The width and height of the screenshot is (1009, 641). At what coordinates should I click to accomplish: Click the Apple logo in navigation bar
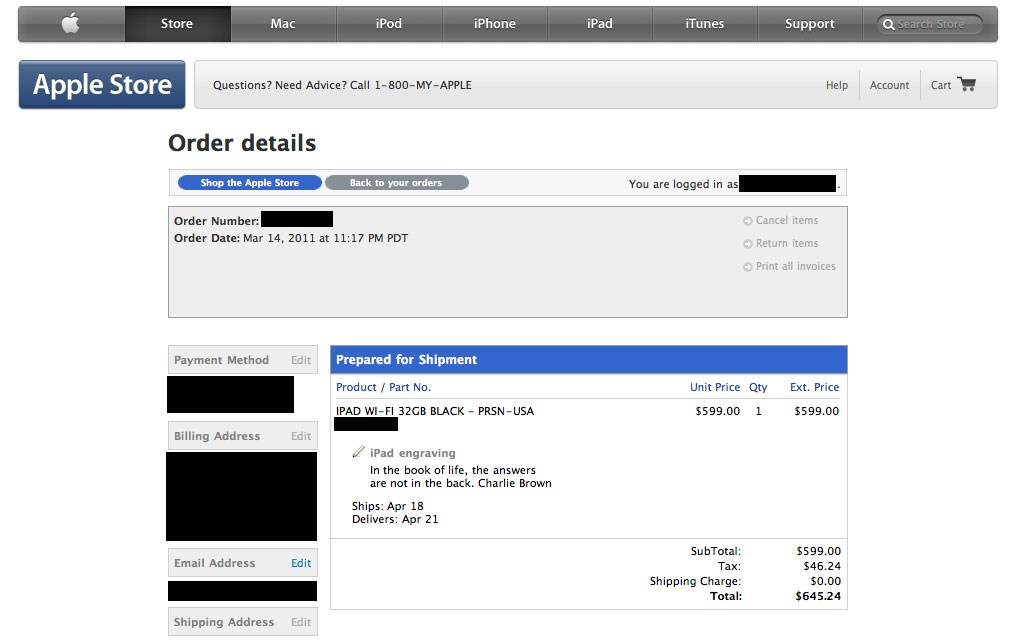point(71,24)
